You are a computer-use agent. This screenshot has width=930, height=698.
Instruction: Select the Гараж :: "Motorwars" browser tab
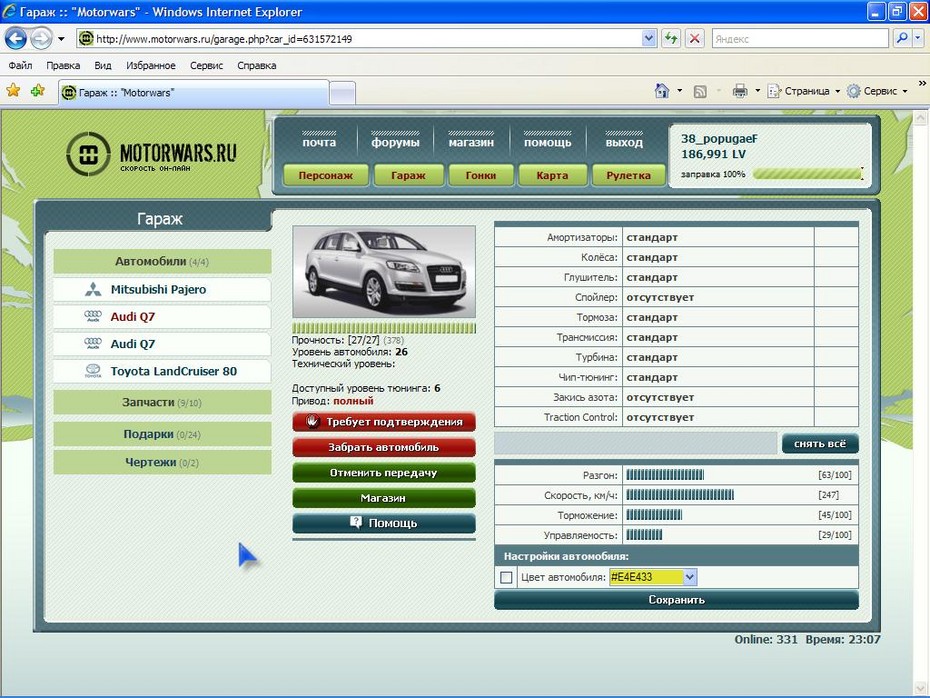click(193, 93)
